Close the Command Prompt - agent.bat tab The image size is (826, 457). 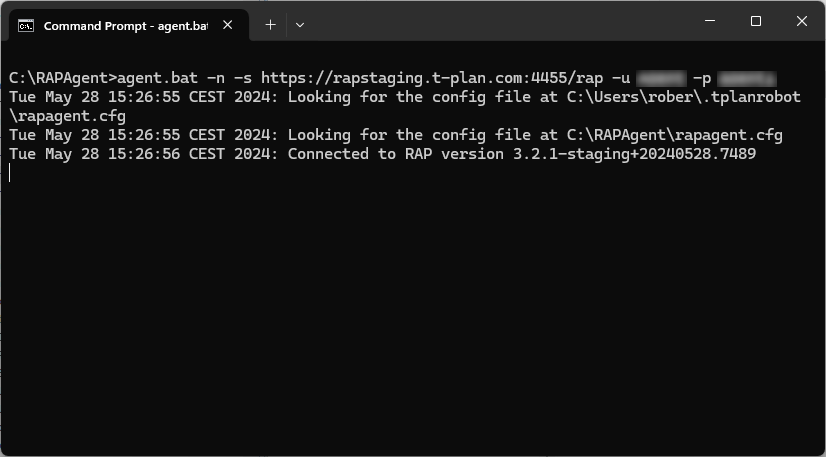pyautogui.click(x=228, y=26)
